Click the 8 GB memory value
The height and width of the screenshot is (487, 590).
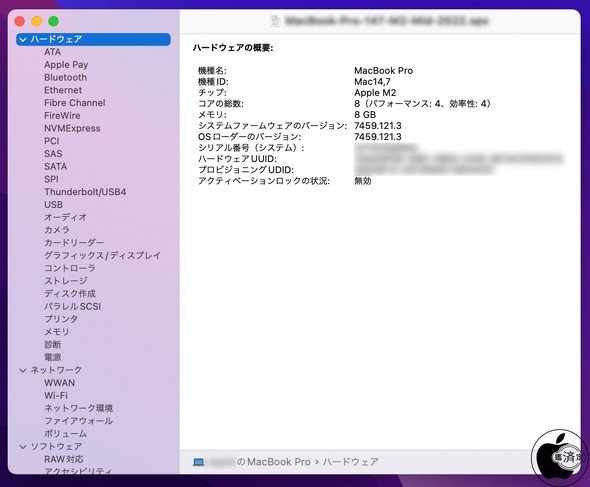click(x=365, y=115)
